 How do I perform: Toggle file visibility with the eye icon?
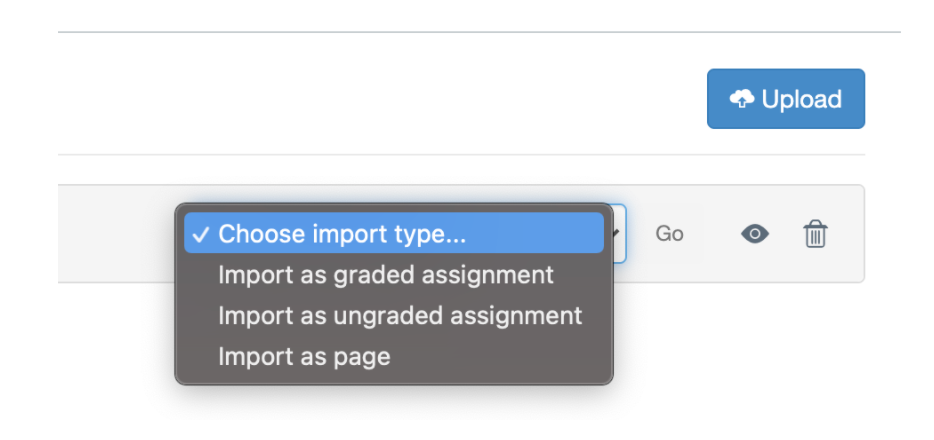coord(755,234)
